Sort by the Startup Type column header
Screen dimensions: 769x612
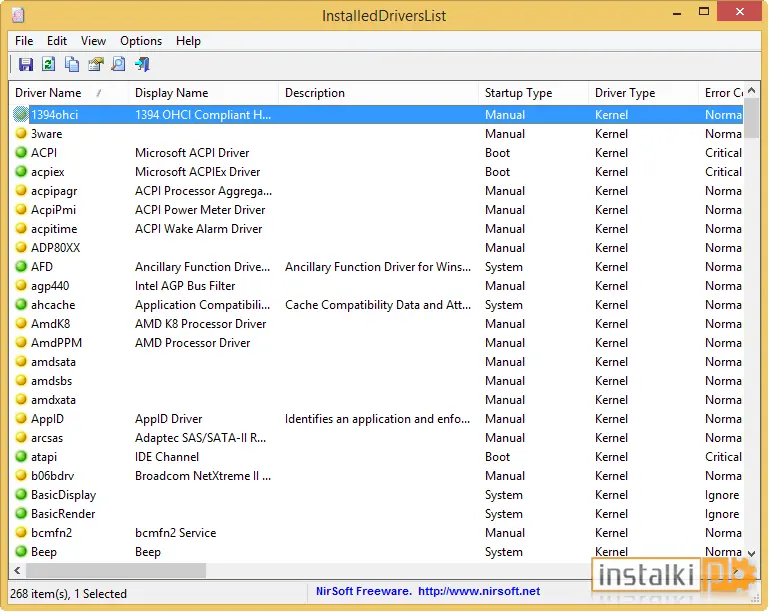pos(533,93)
